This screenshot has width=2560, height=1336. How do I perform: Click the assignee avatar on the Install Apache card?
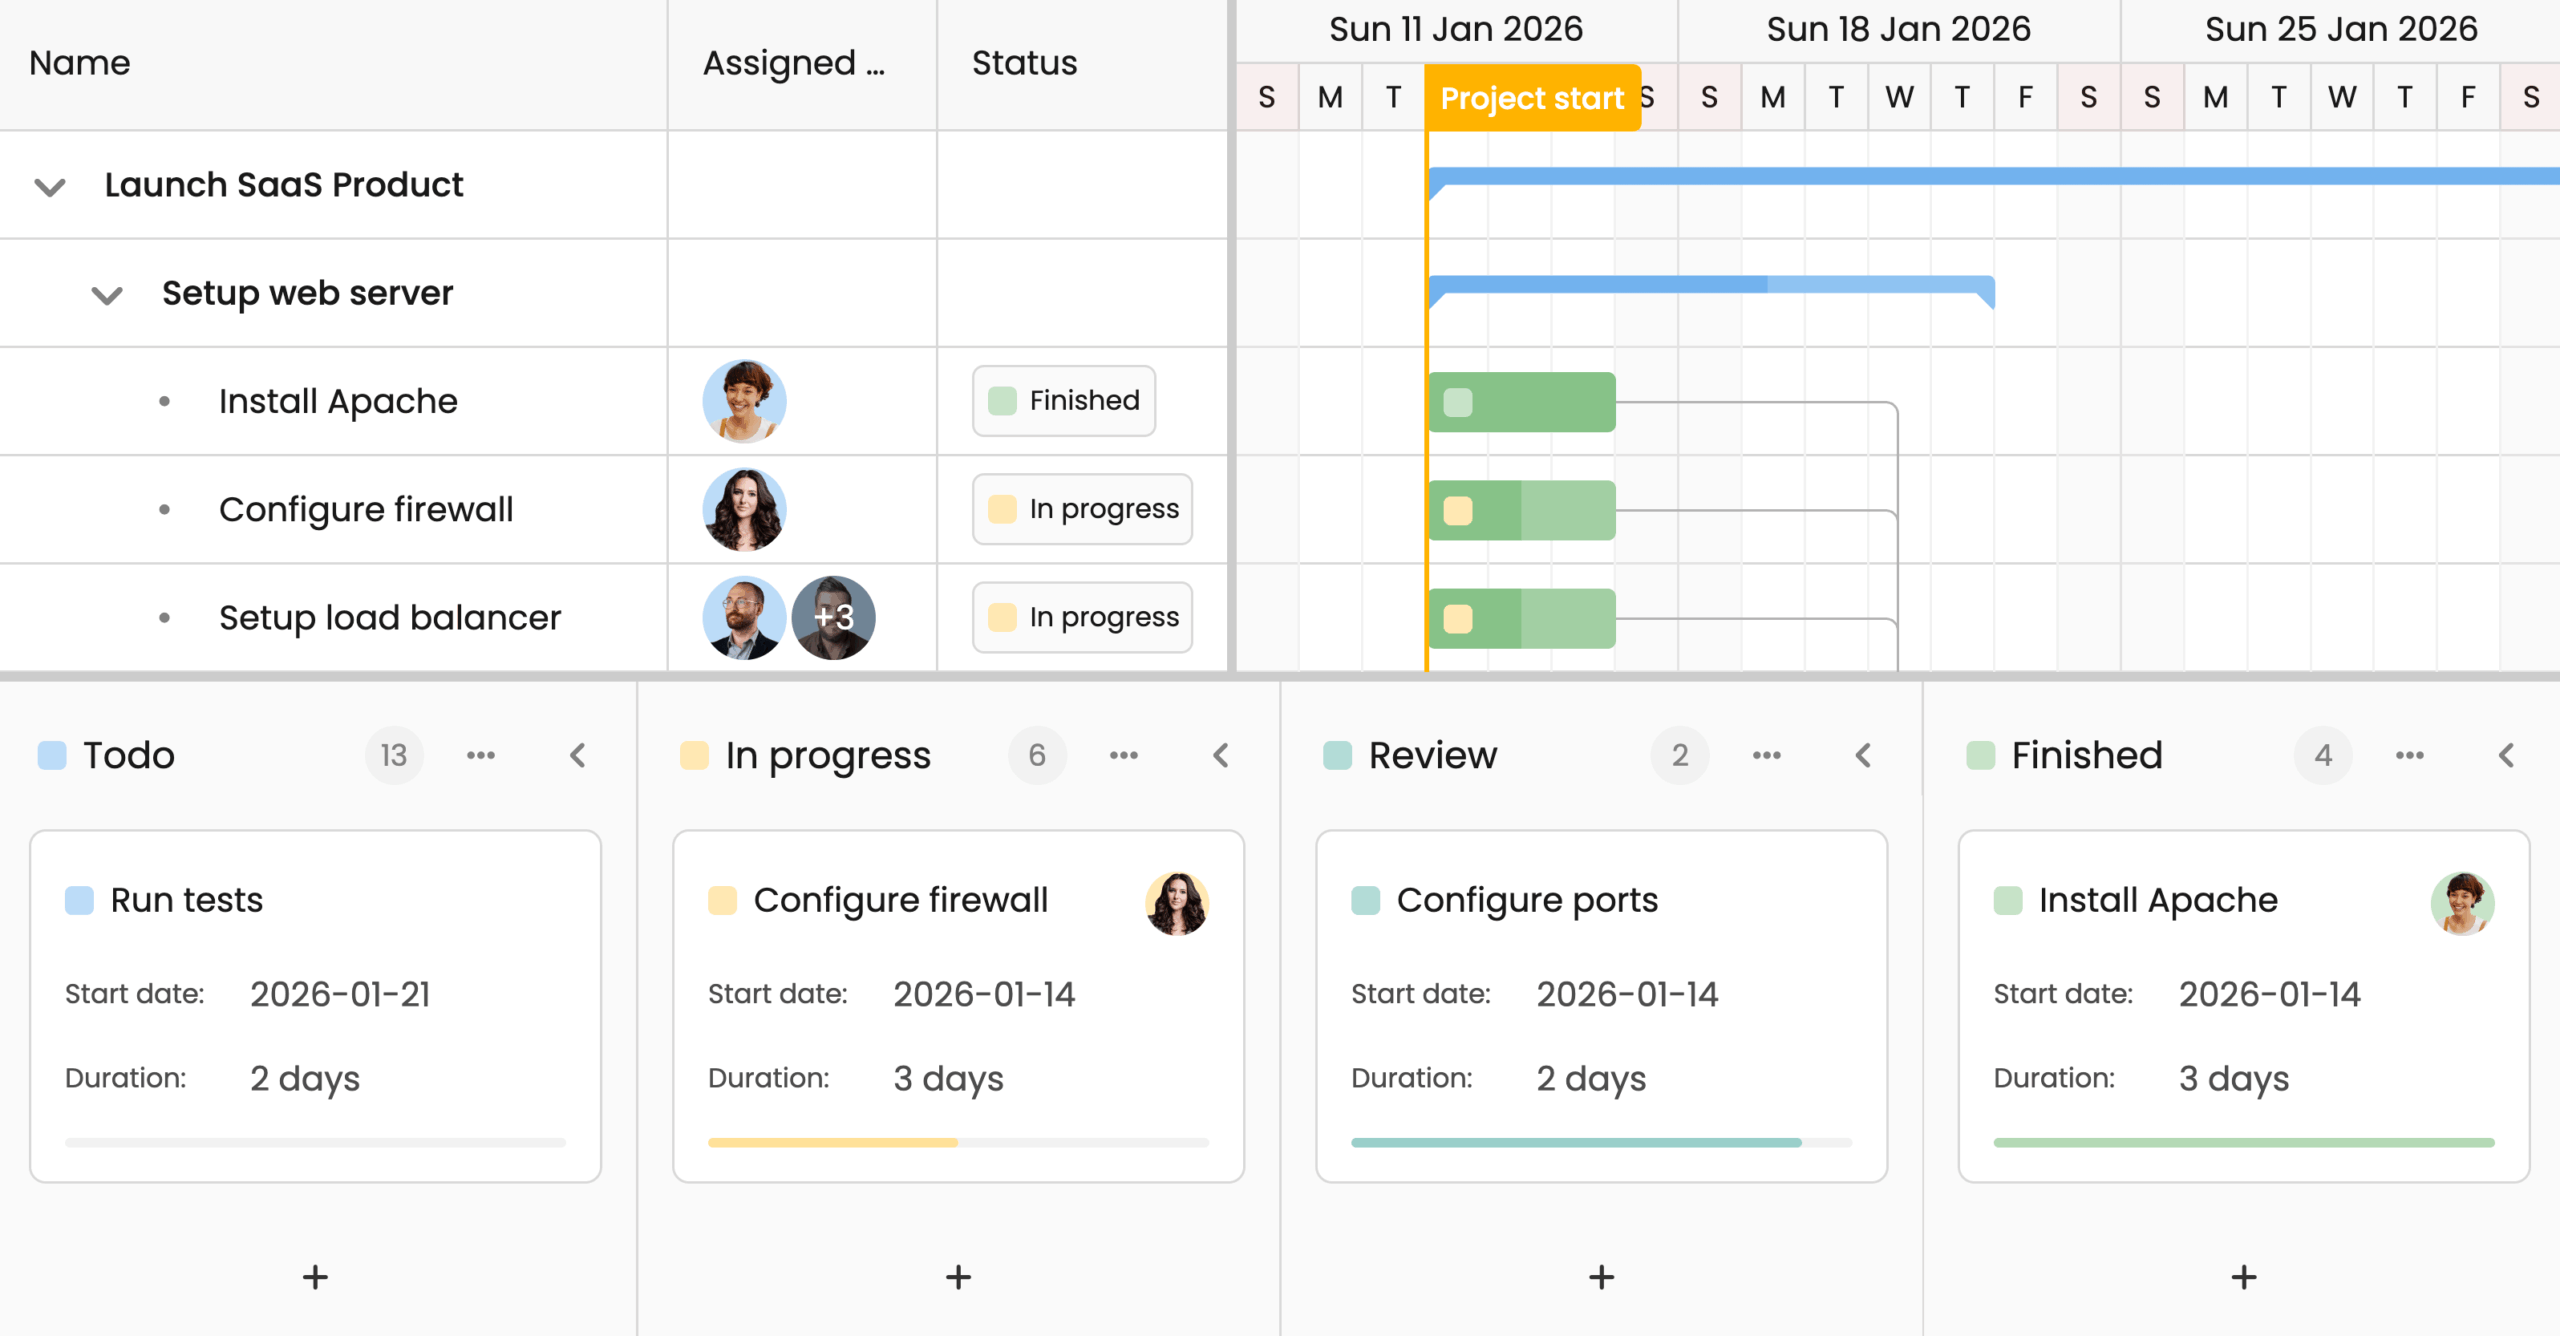[x=2463, y=903]
